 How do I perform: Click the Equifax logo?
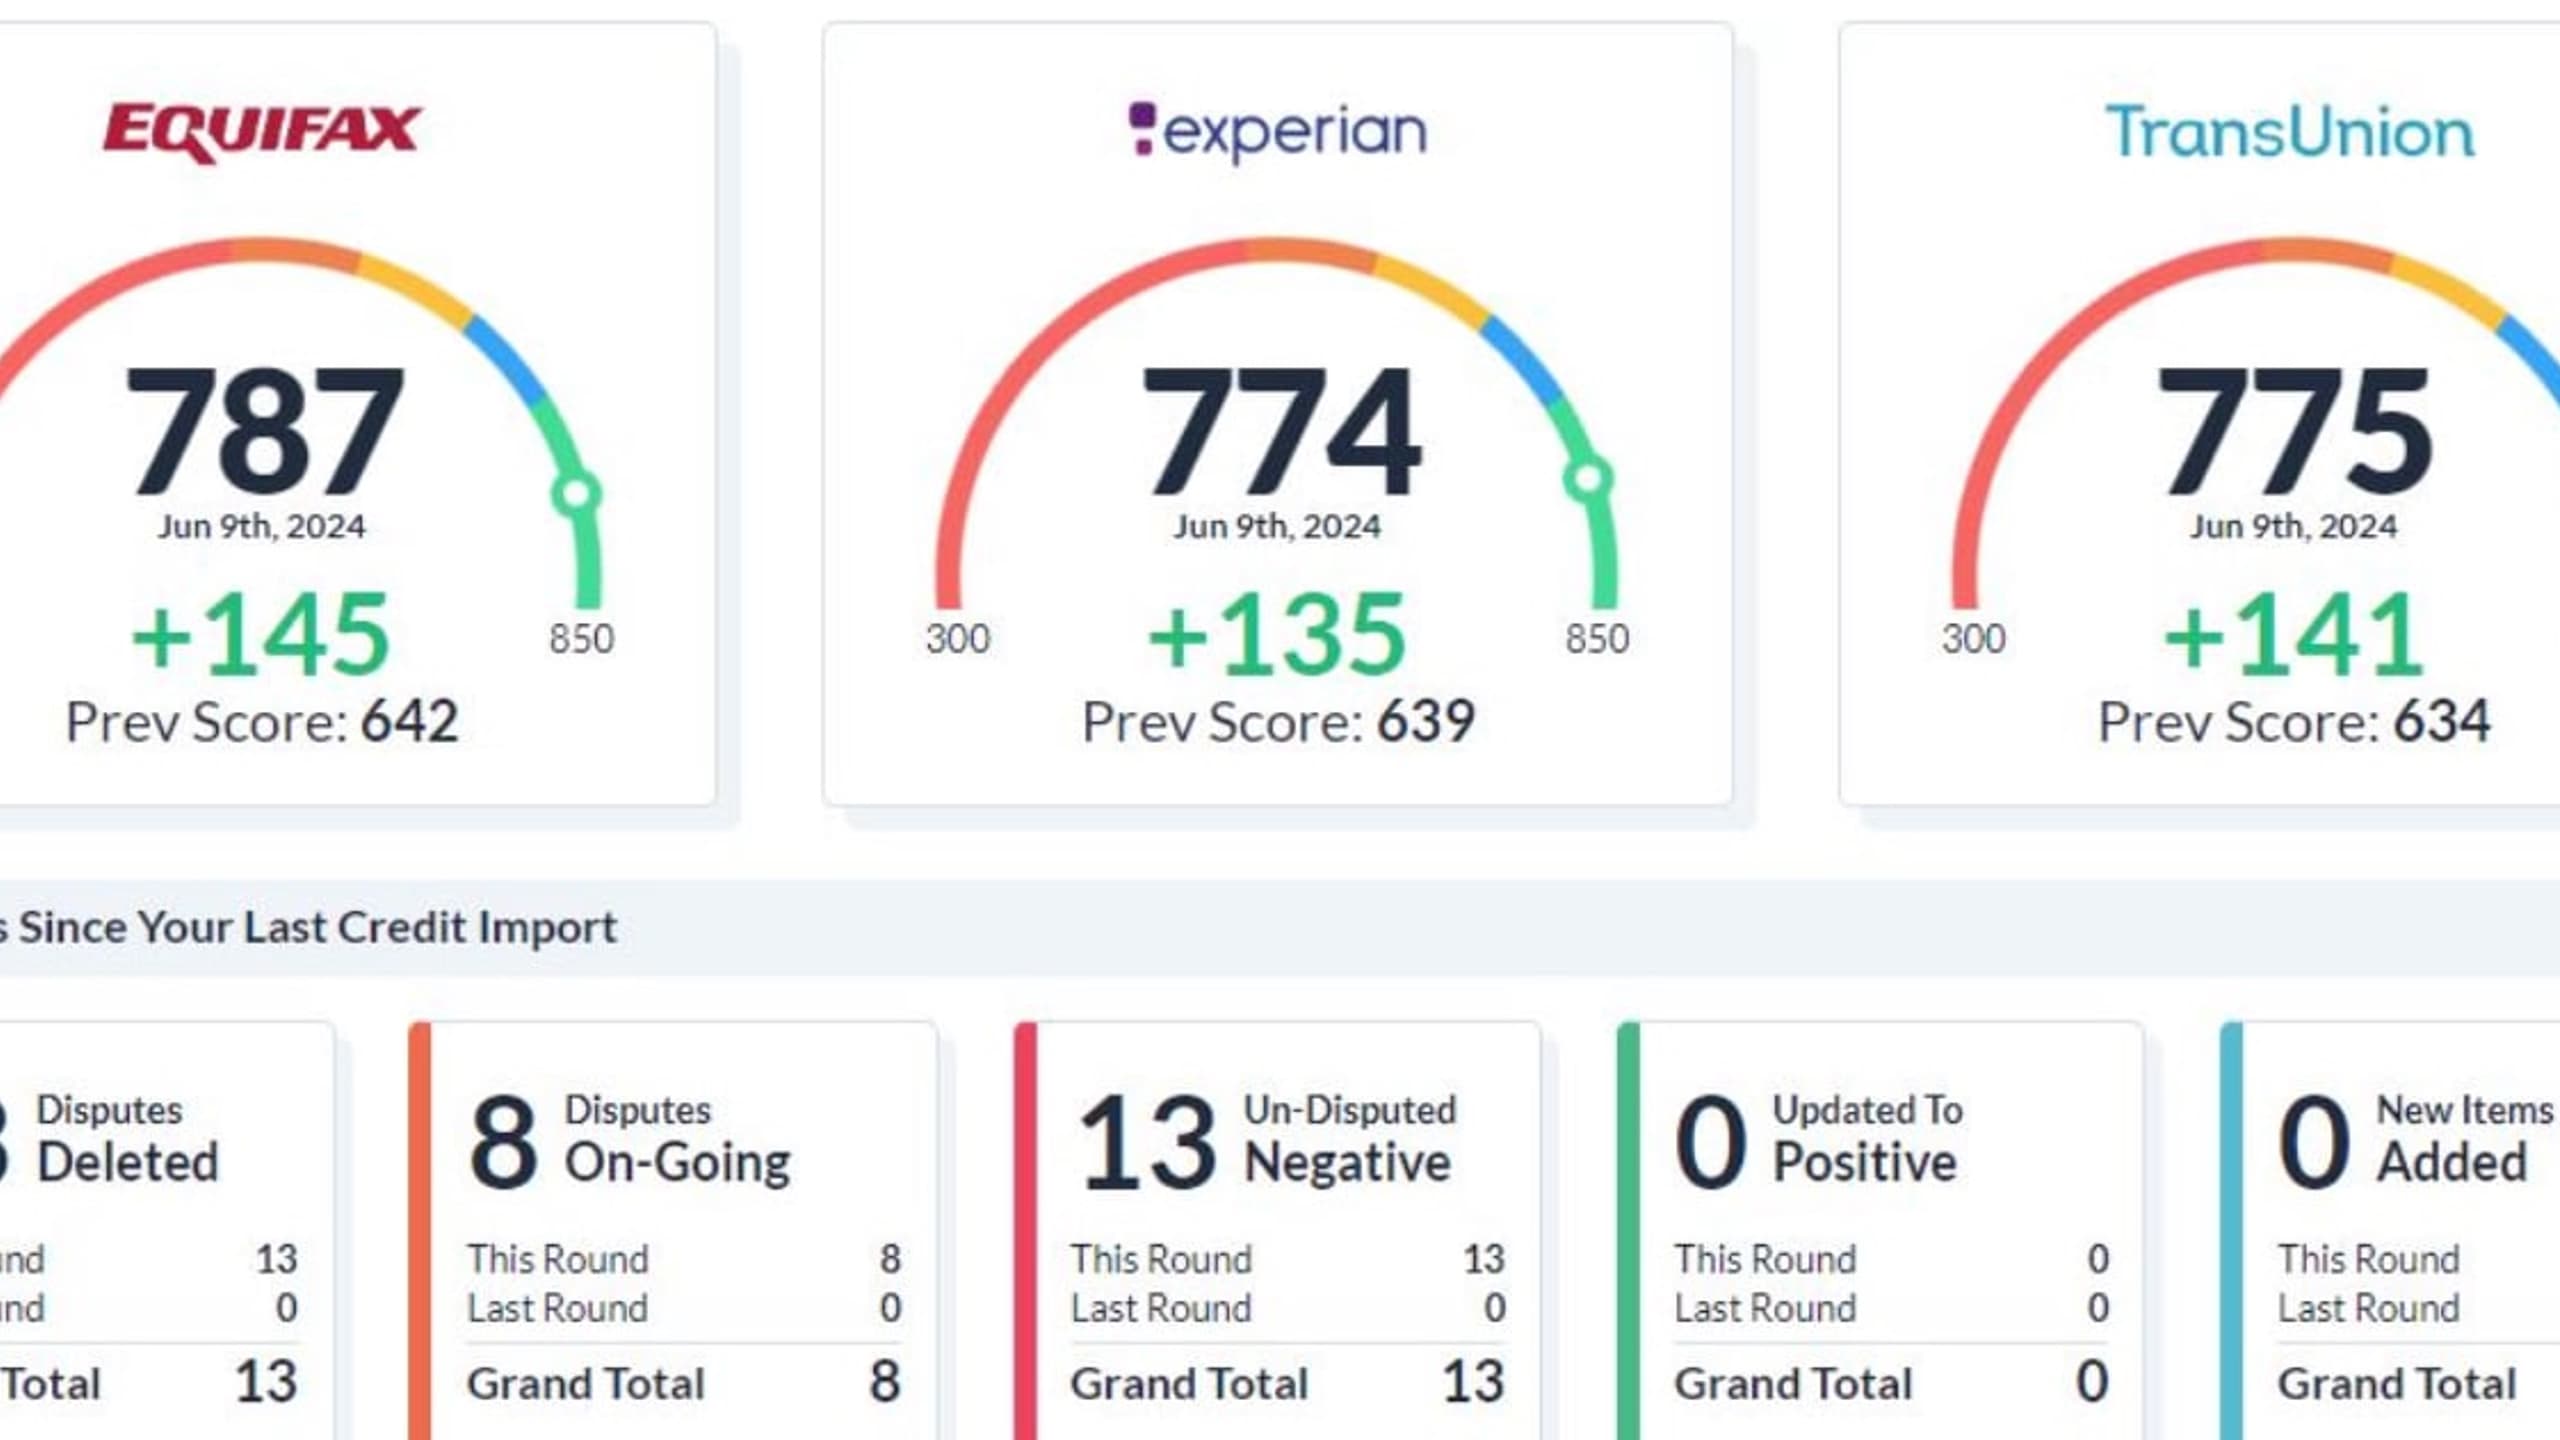tap(263, 132)
